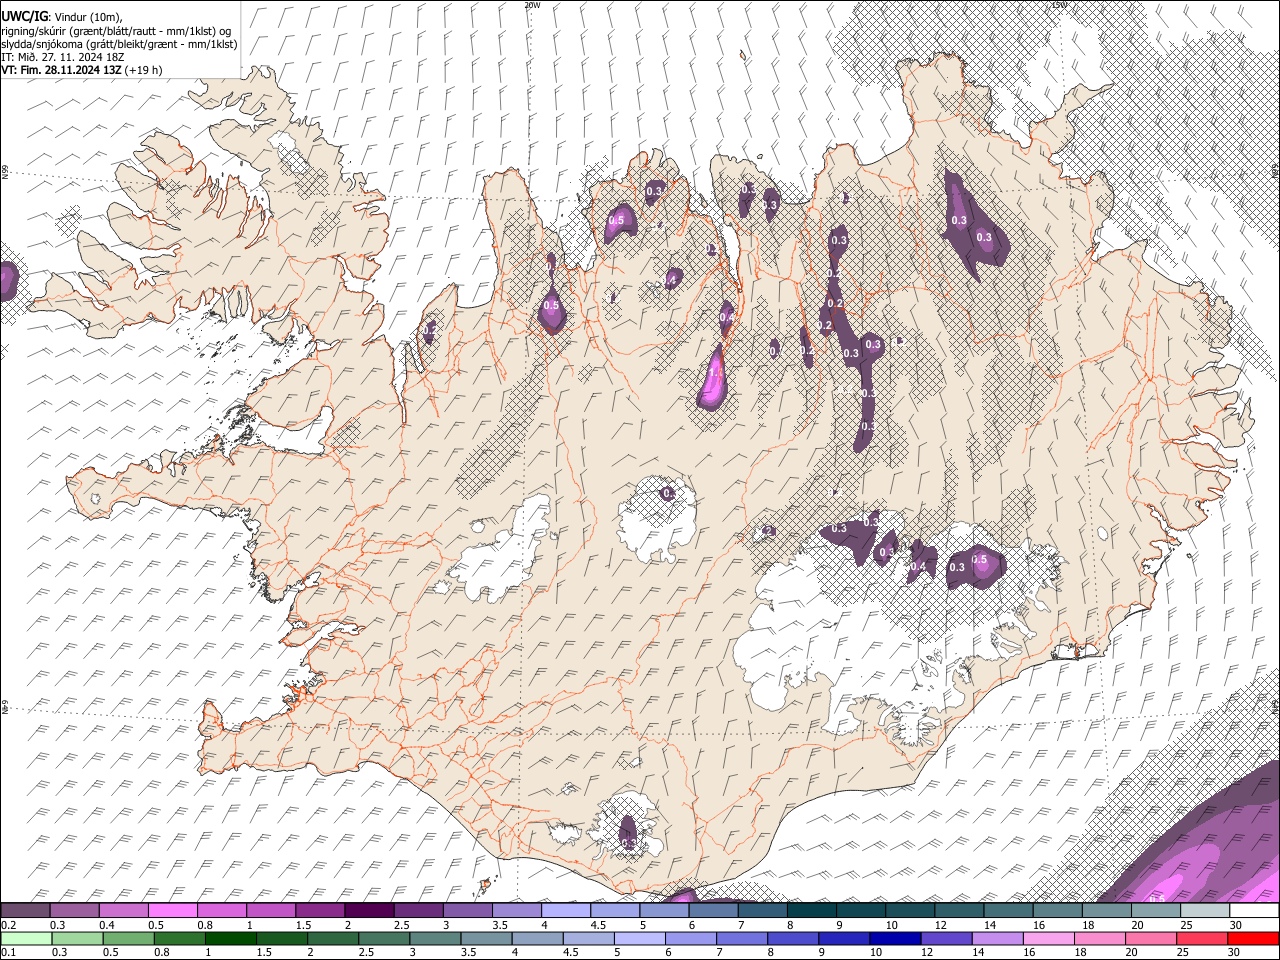This screenshot has width=1280, height=960.
Task: Click the 'VT: Fim. 28.11.2024 13Z (+19 h)' line
Action: [81, 70]
